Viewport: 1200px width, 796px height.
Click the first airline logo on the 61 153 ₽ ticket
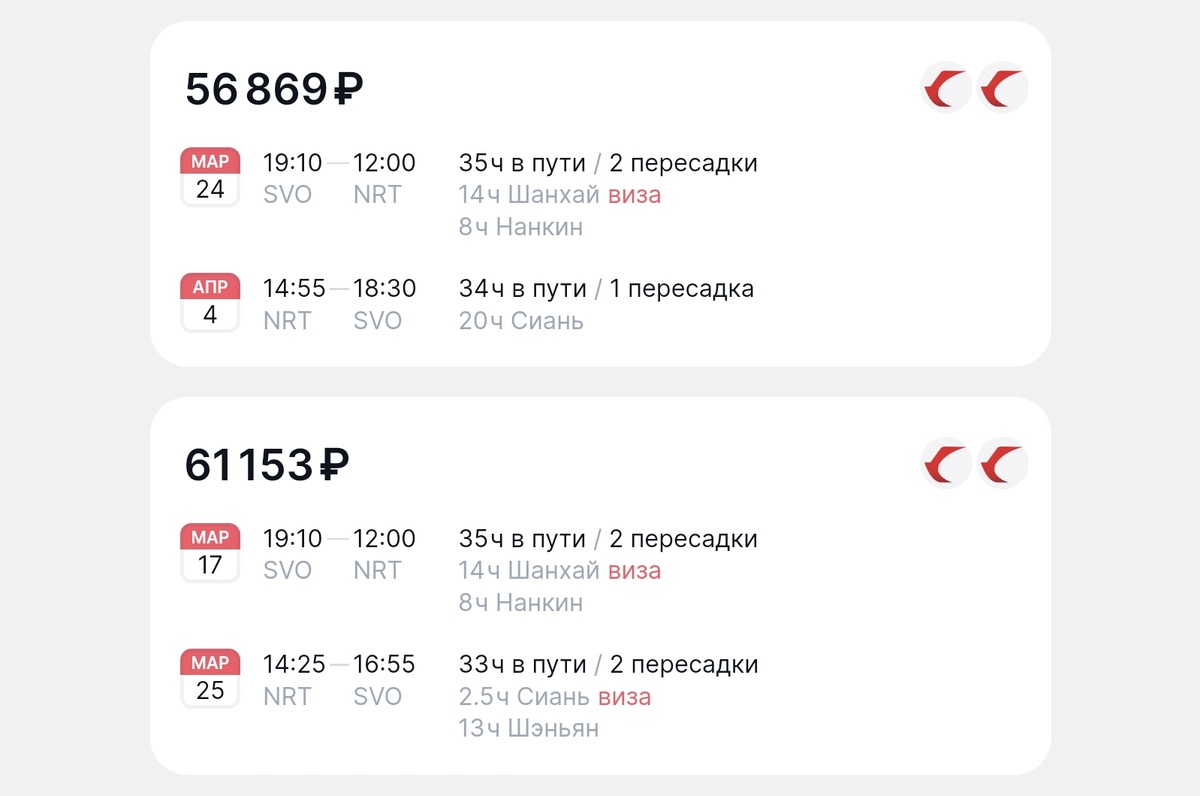(x=947, y=464)
